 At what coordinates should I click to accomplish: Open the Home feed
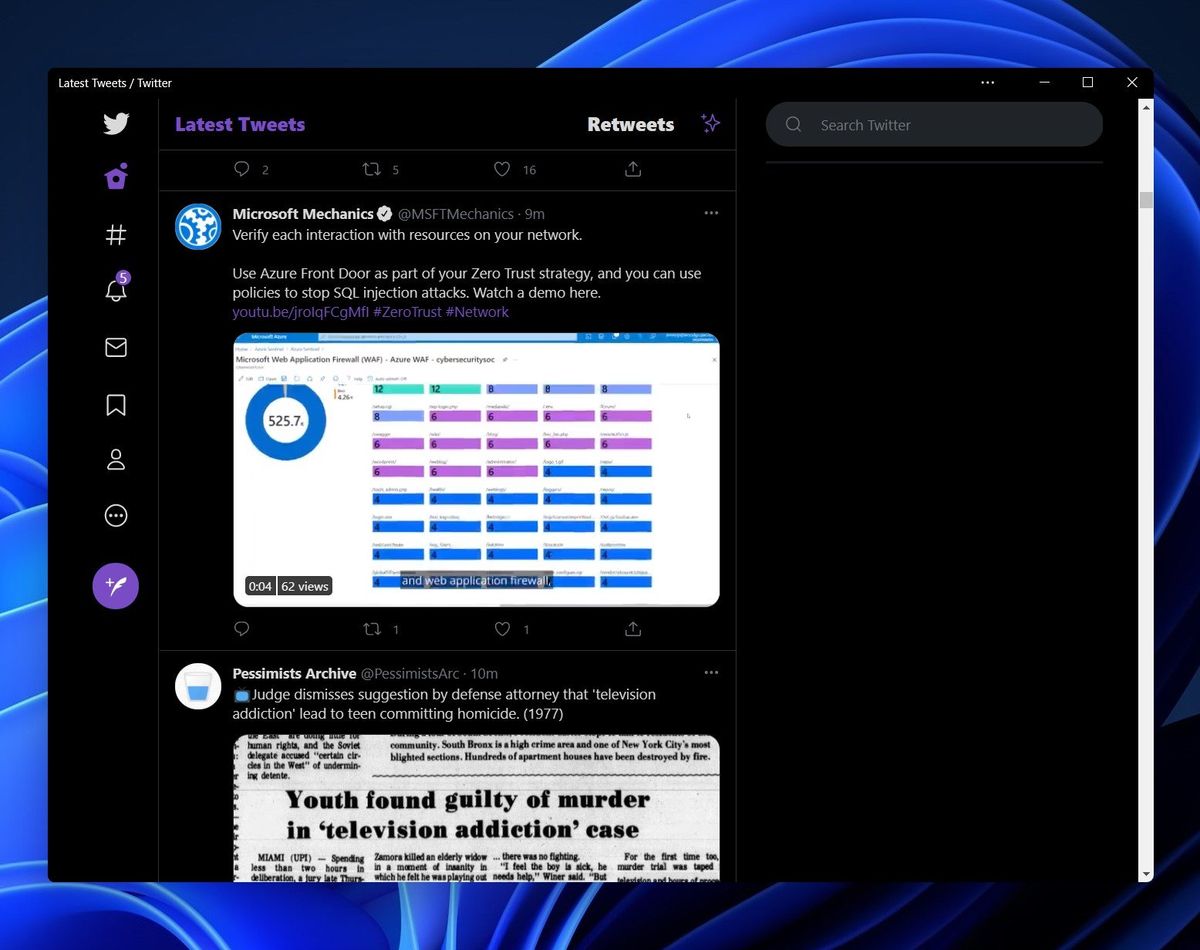[115, 176]
